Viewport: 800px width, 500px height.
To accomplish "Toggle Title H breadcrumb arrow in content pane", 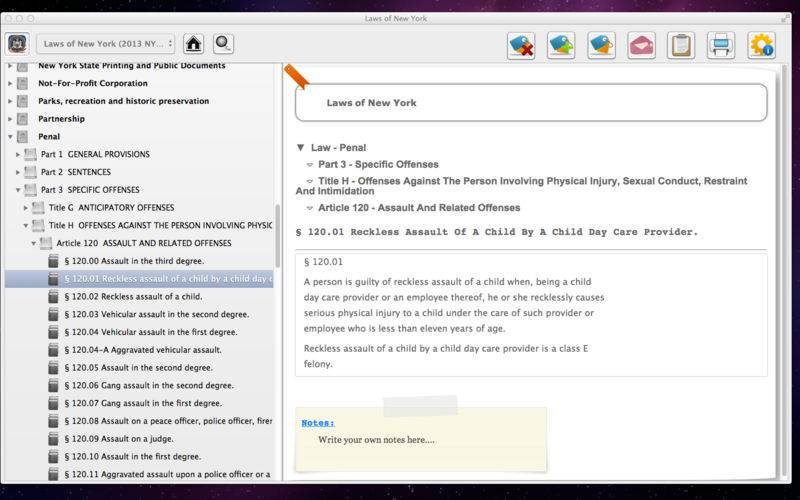I will (x=310, y=182).
